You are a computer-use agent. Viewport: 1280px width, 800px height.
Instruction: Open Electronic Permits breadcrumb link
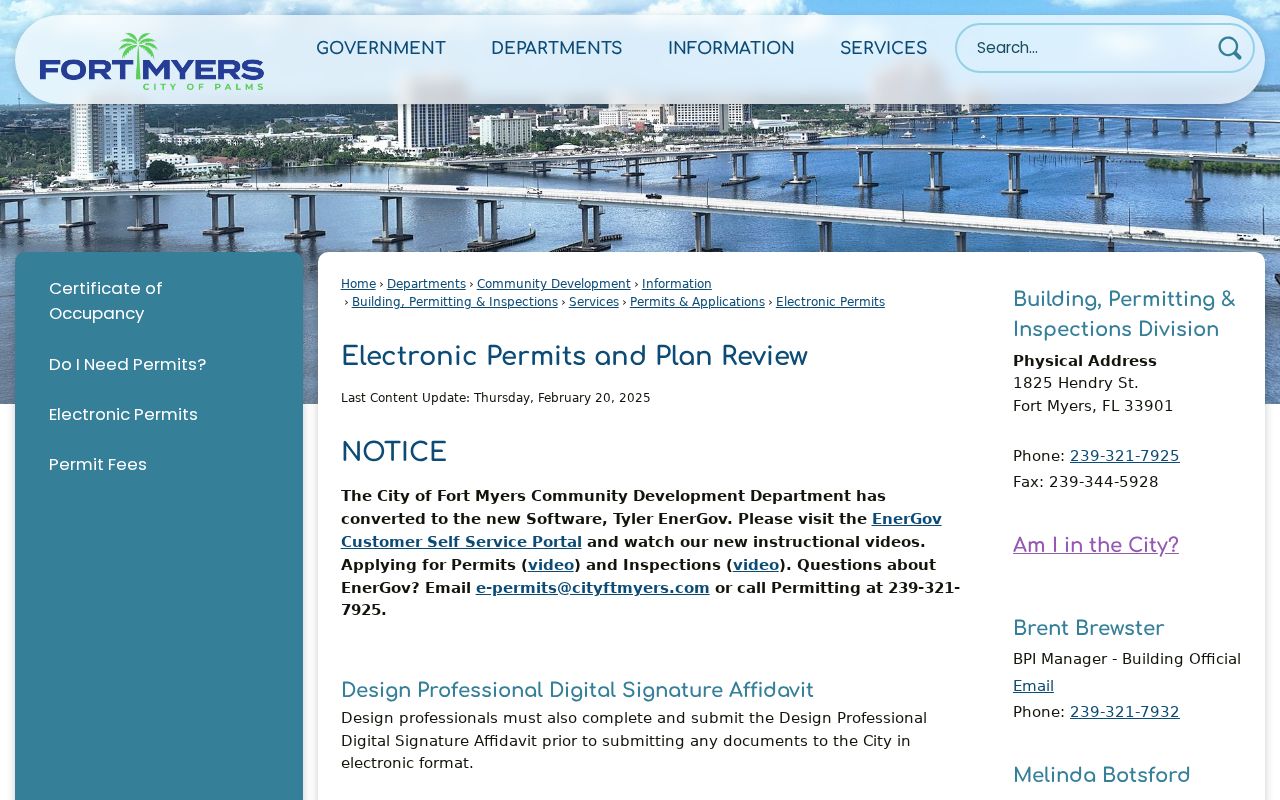tap(830, 302)
